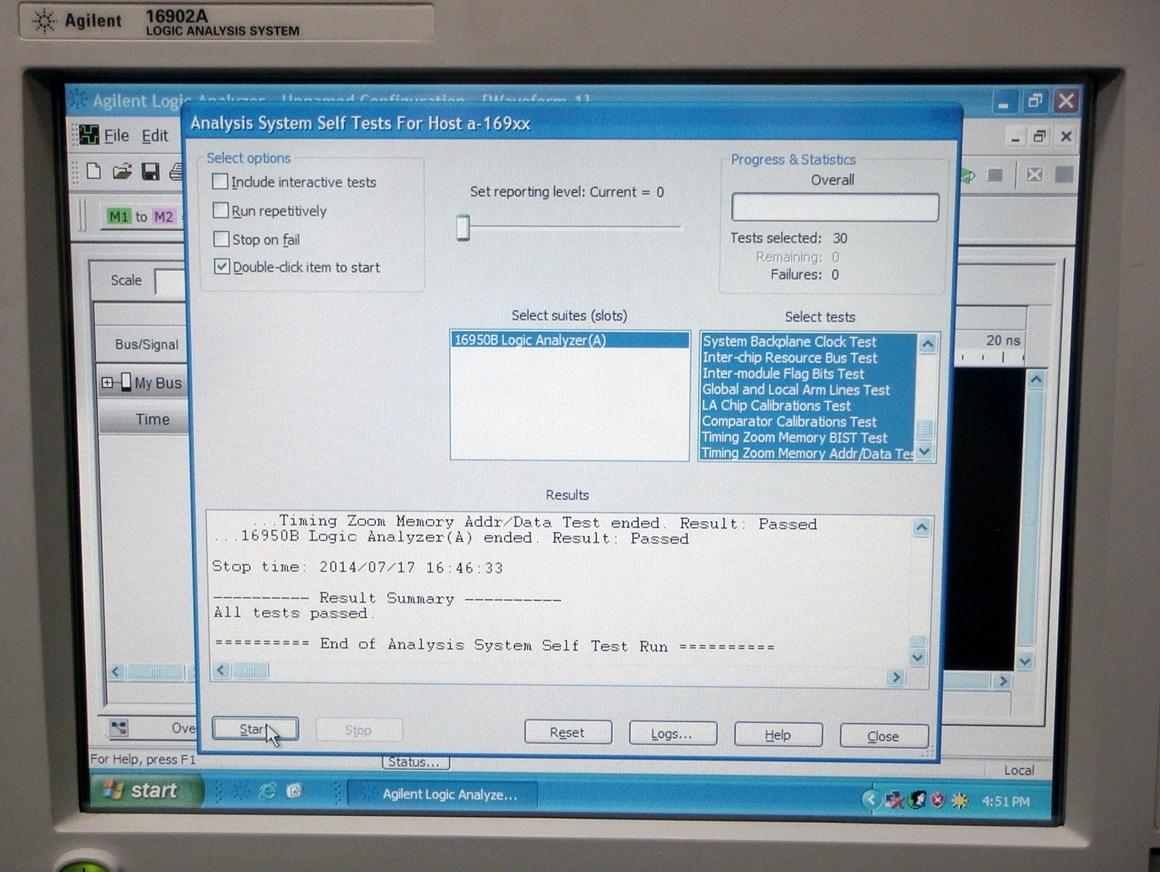Viewport: 1160px width, 872px height.
Task: Select Global and Local Arm Lines Test
Action: point(809,389)
